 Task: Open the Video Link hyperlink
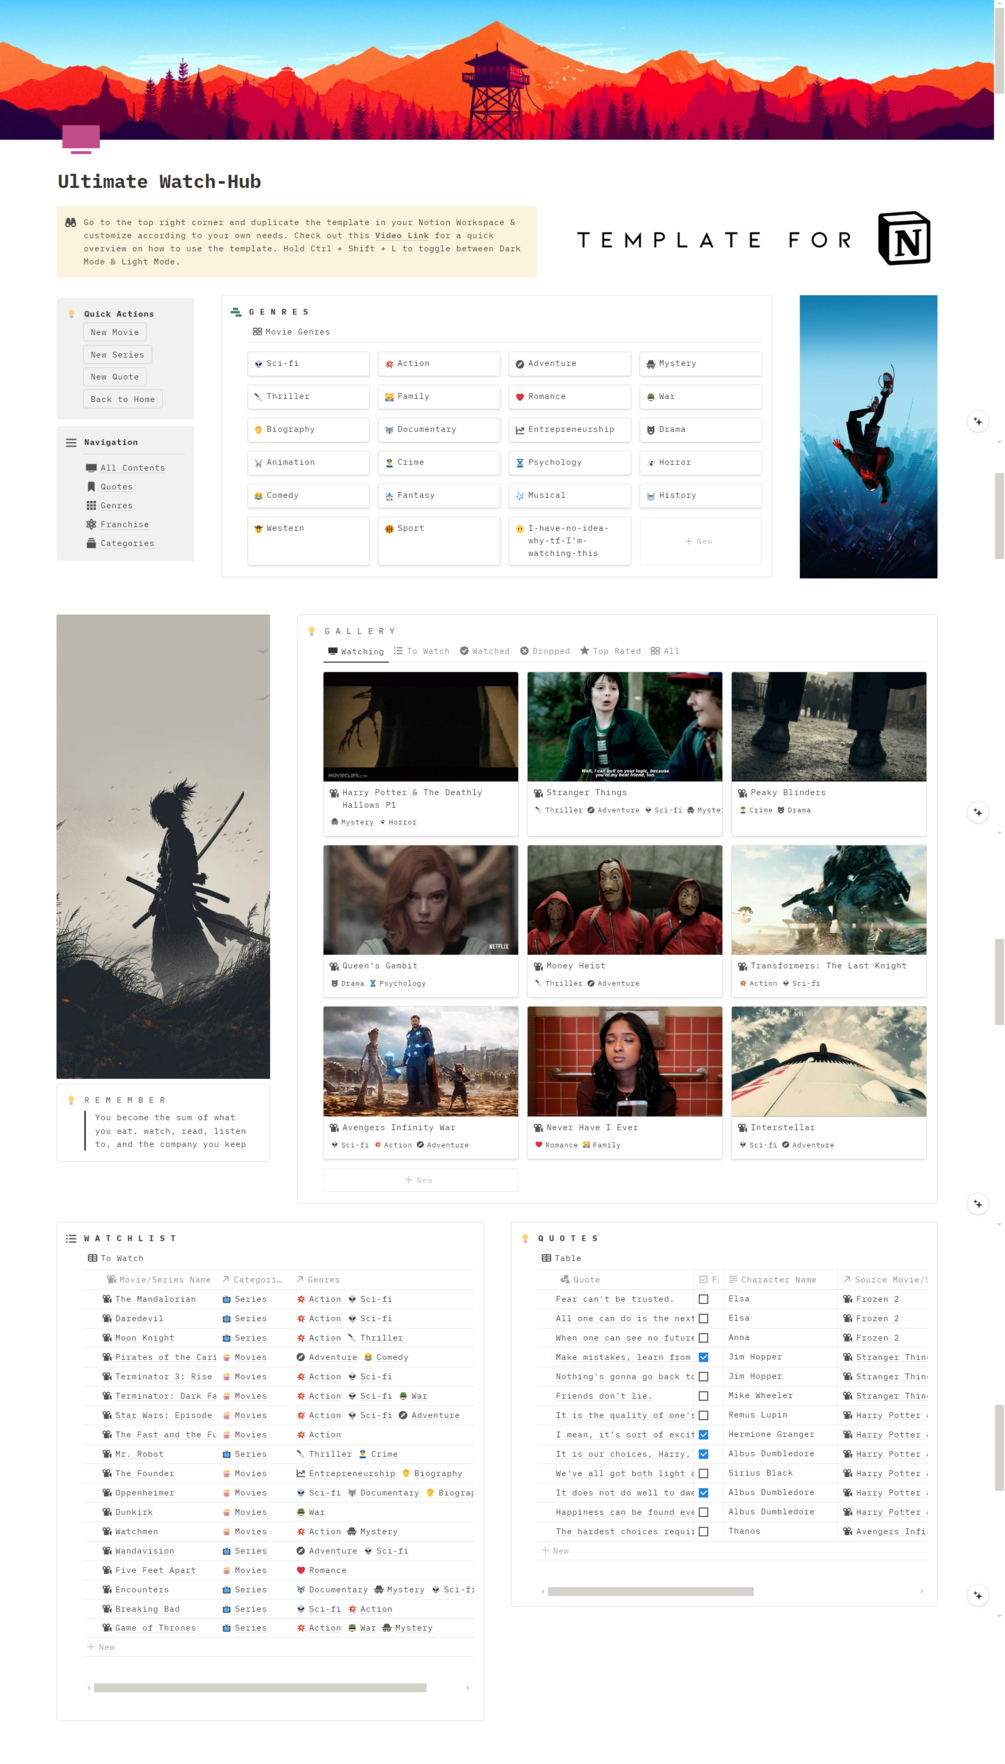click(402, 236)
